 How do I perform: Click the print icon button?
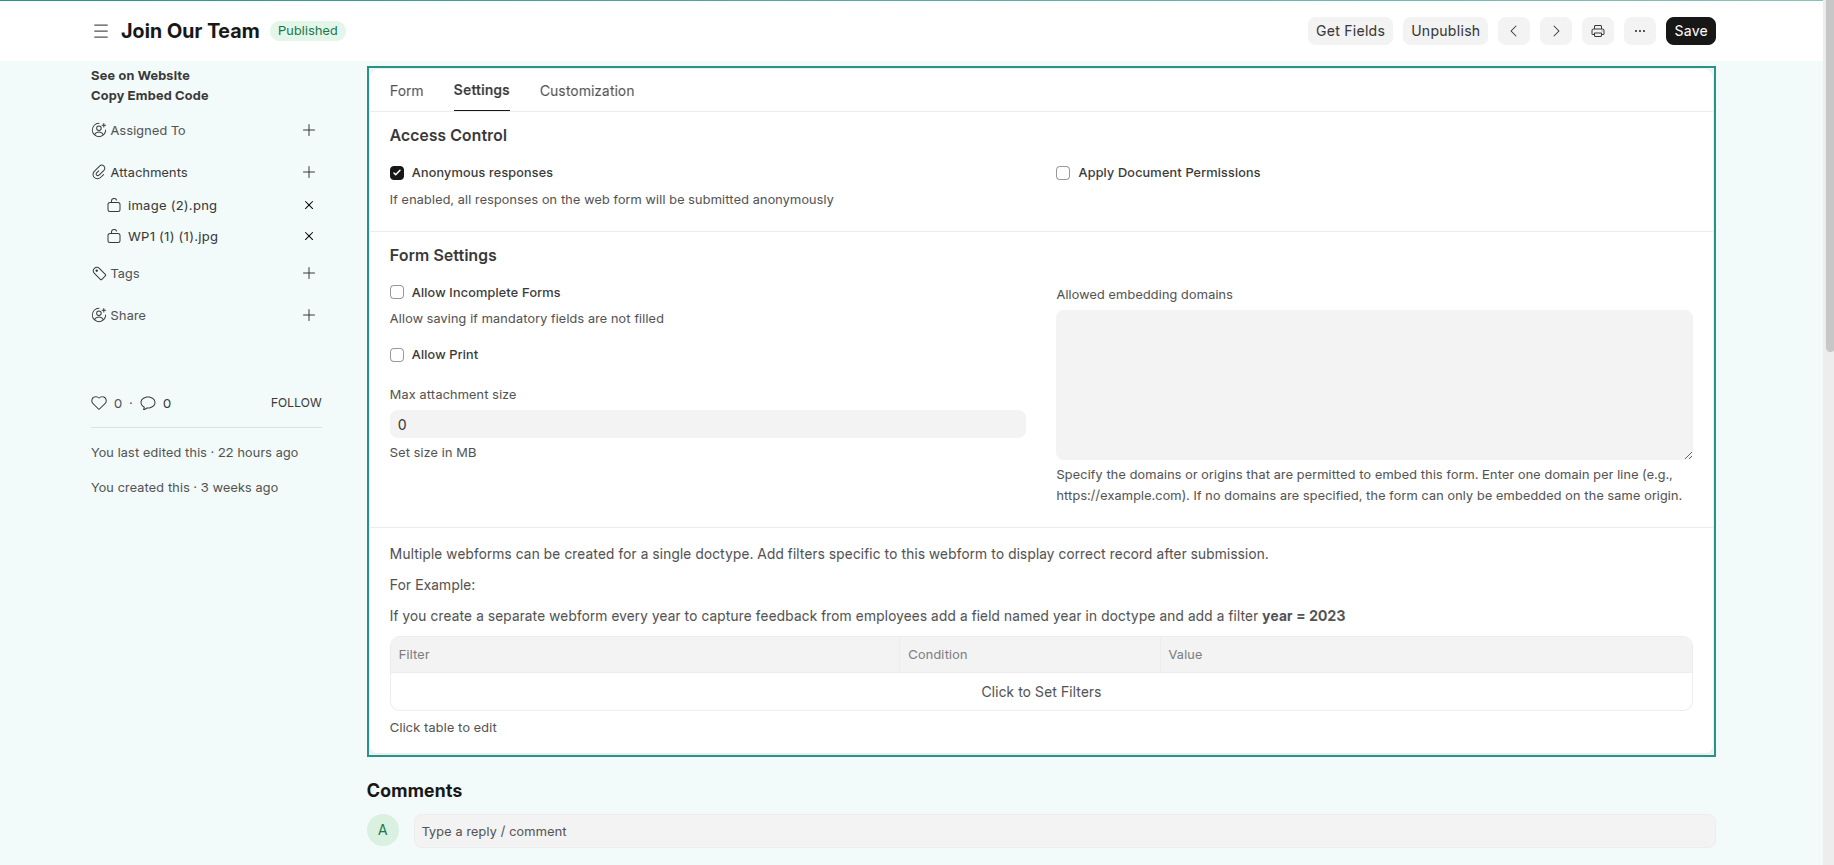click(x=1598, y=31)
